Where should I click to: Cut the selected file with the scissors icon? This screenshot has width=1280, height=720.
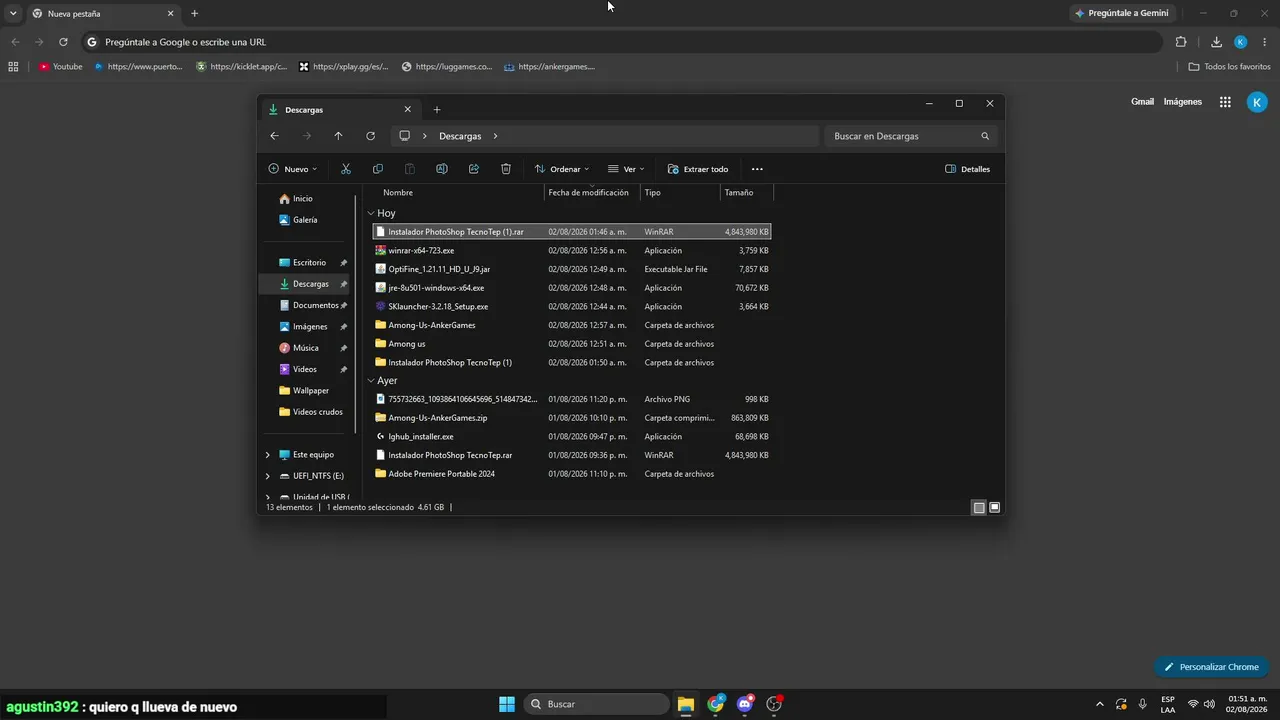click(346, 169)
